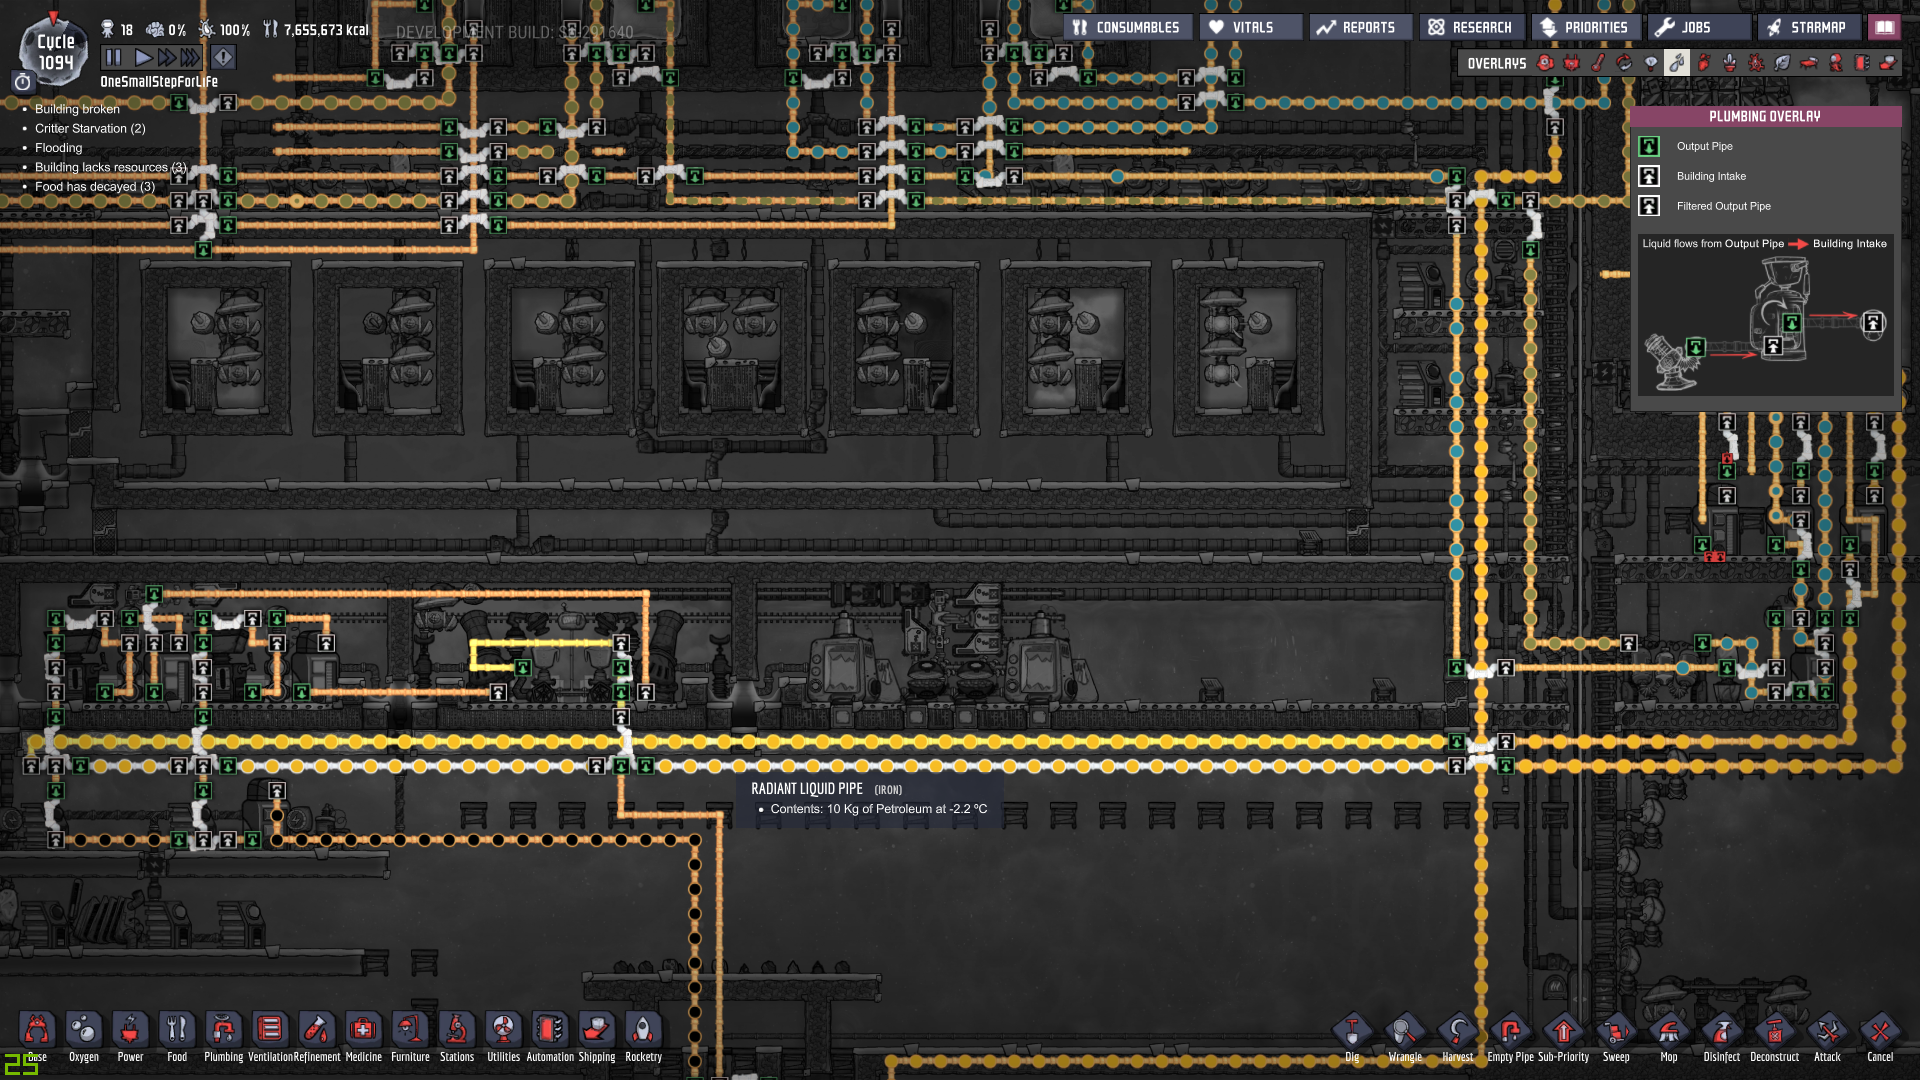Select the Mop tool
Viewport: 1920px width, 1080px height.
click(x=1668, y=1032)
